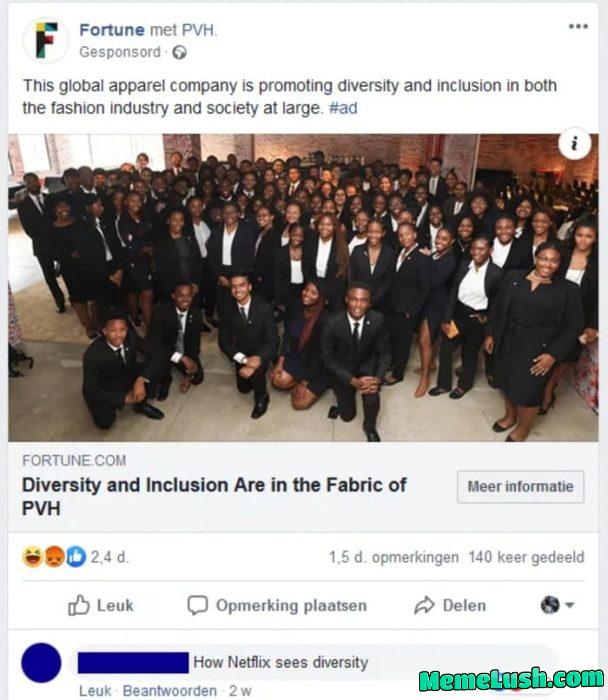Screen dimensions: 608x700
Task: Click Beantwoorden to reply to comment
Action: coord(168,691)
